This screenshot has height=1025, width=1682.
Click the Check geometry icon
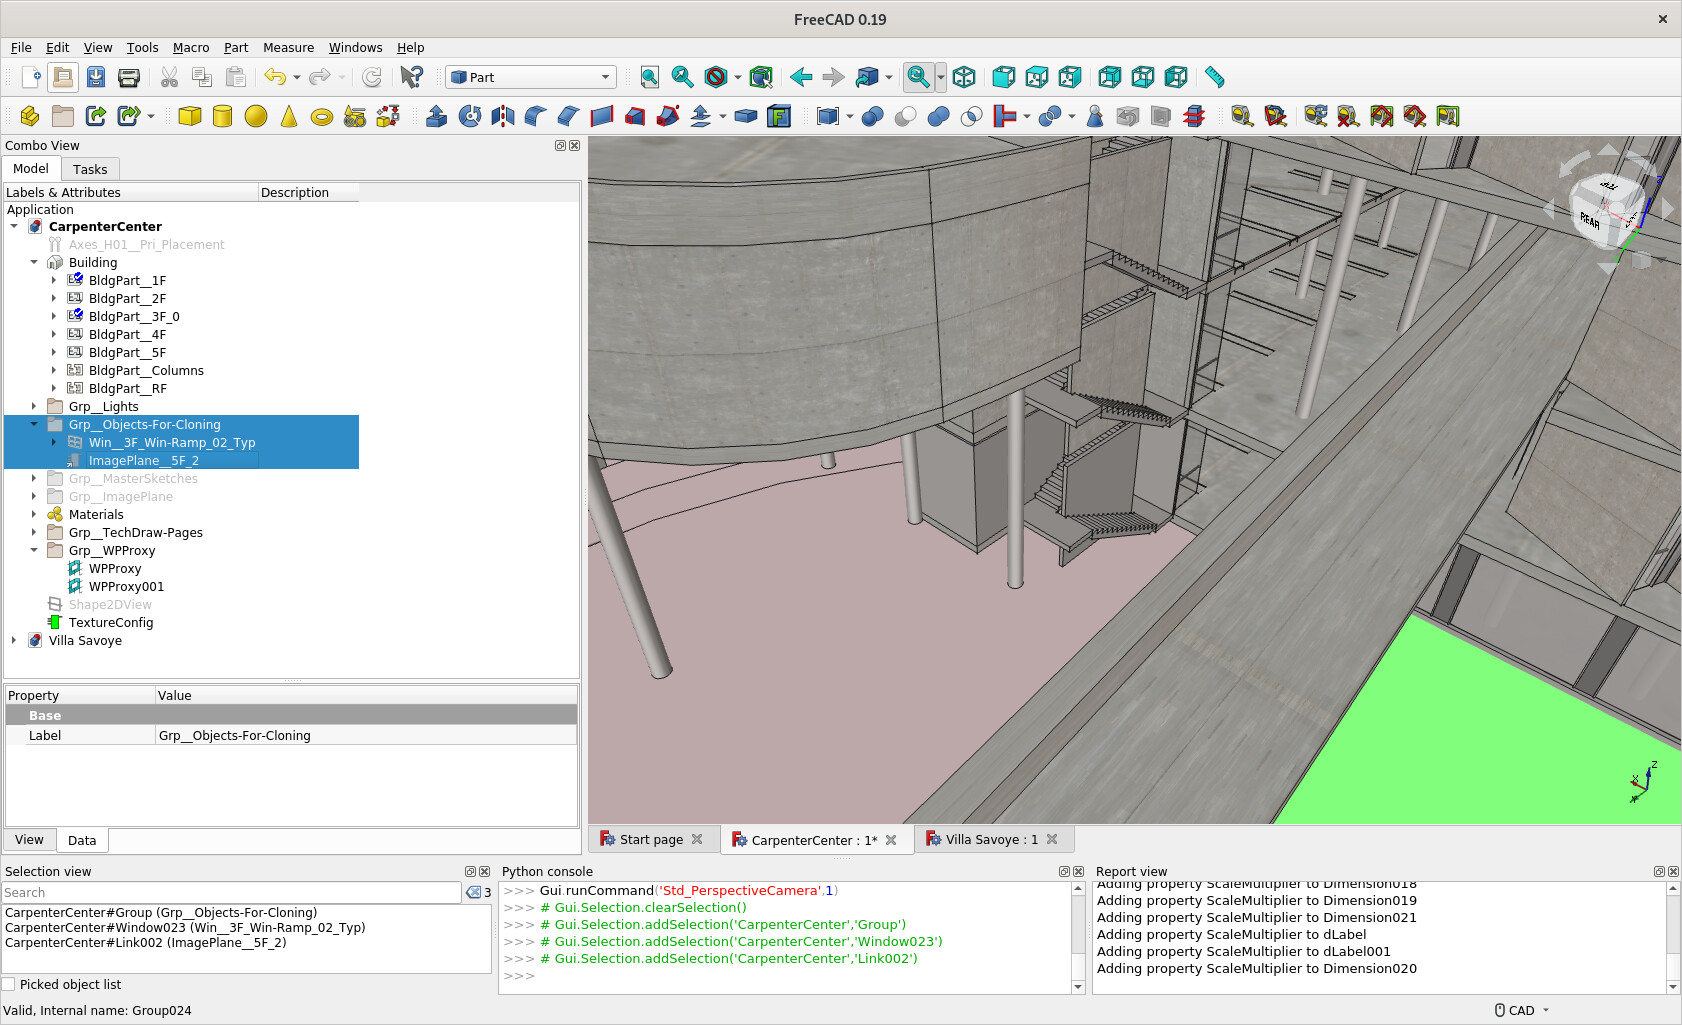[1095, 116]
